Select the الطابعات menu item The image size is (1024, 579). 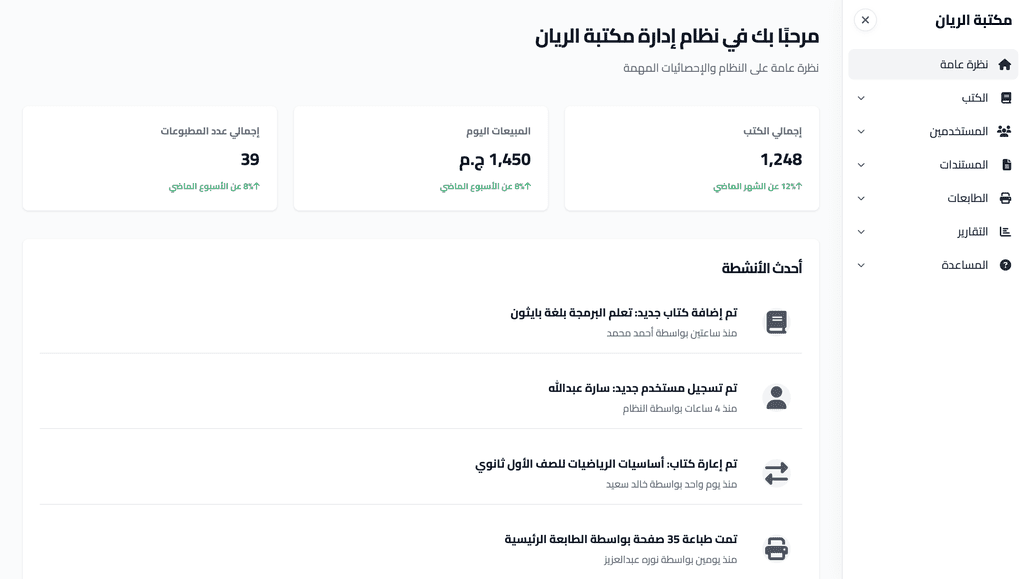[x=967, y=198]
